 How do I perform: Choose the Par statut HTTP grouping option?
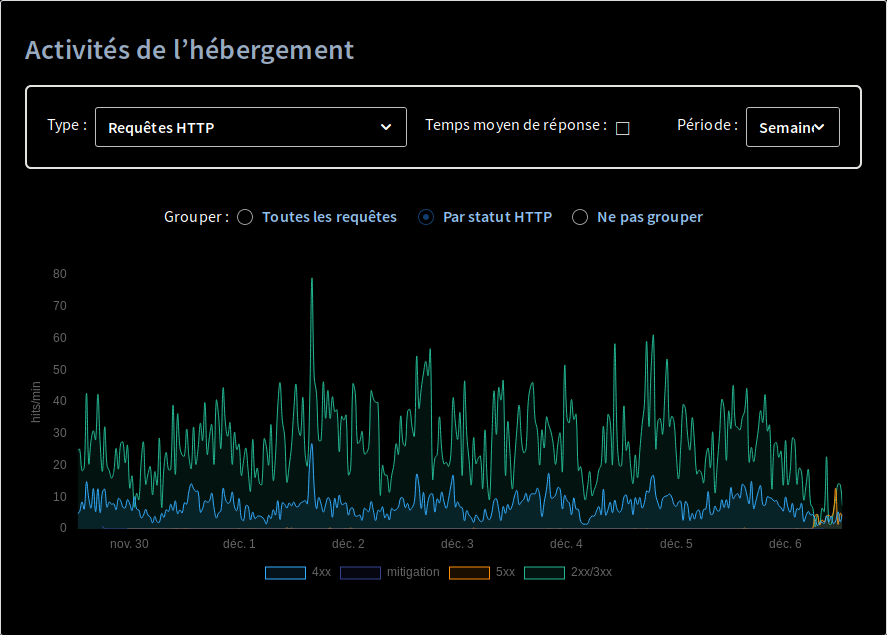click(426, 218)
